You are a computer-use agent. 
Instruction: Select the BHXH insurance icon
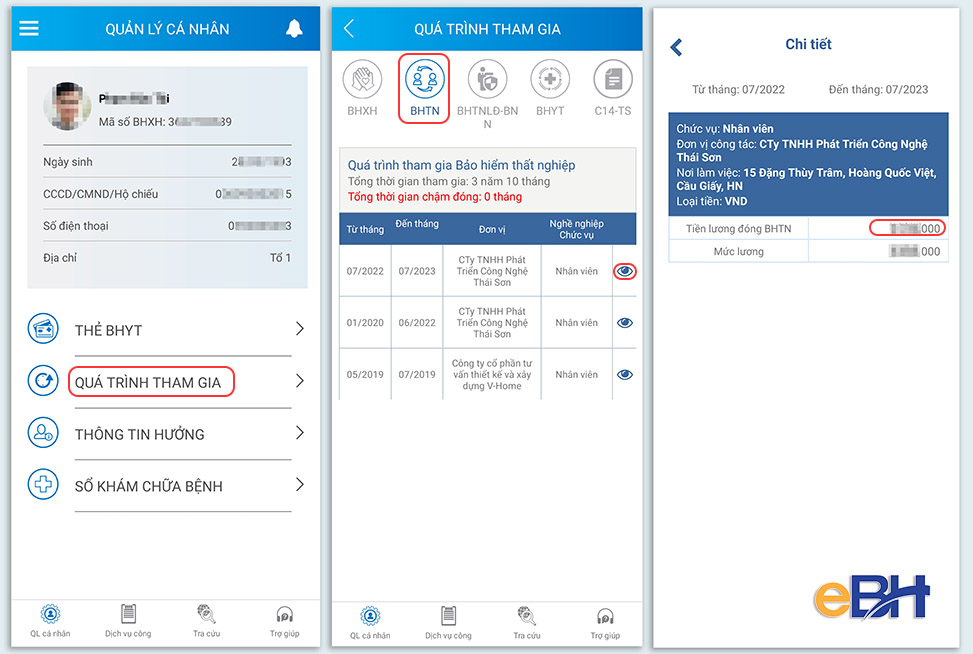coord(362,80)
